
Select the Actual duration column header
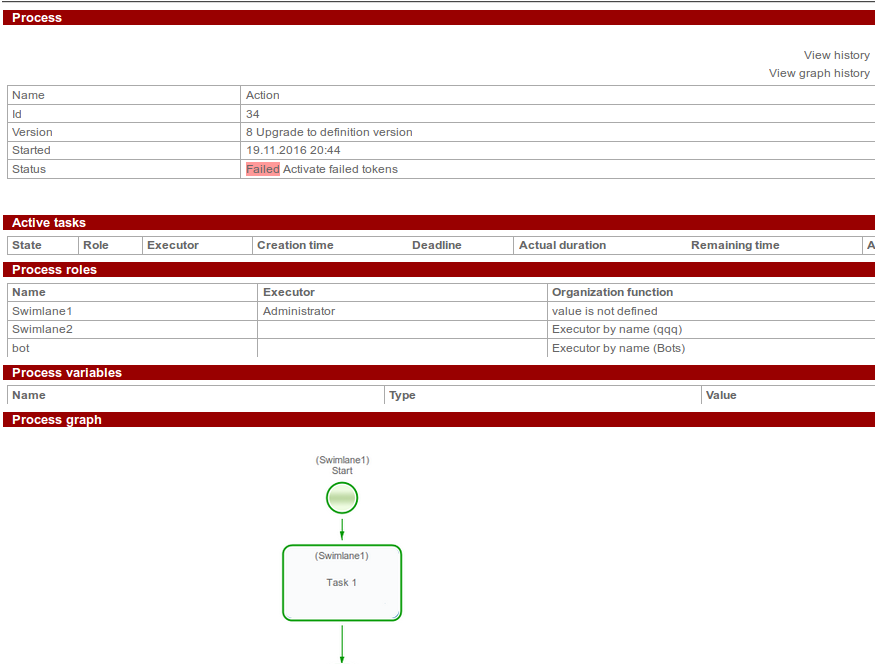click(562, 245)
